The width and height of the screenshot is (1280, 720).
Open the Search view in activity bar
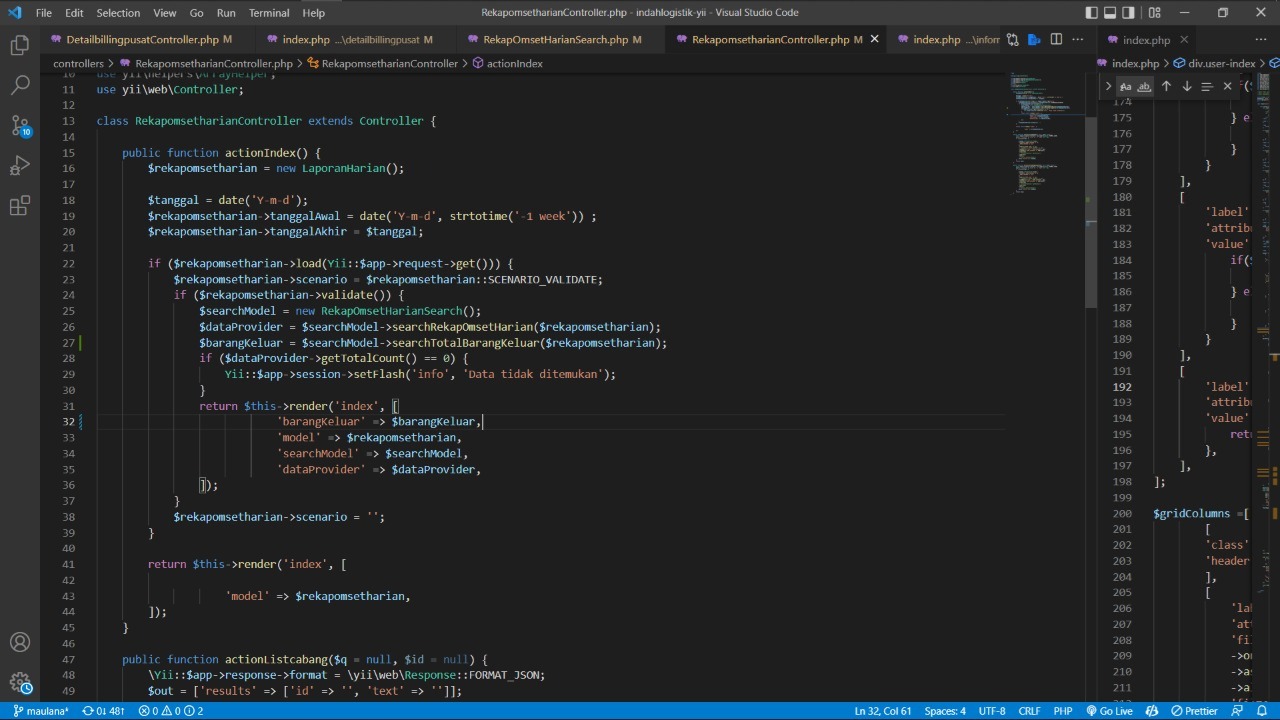coord(20,86)
